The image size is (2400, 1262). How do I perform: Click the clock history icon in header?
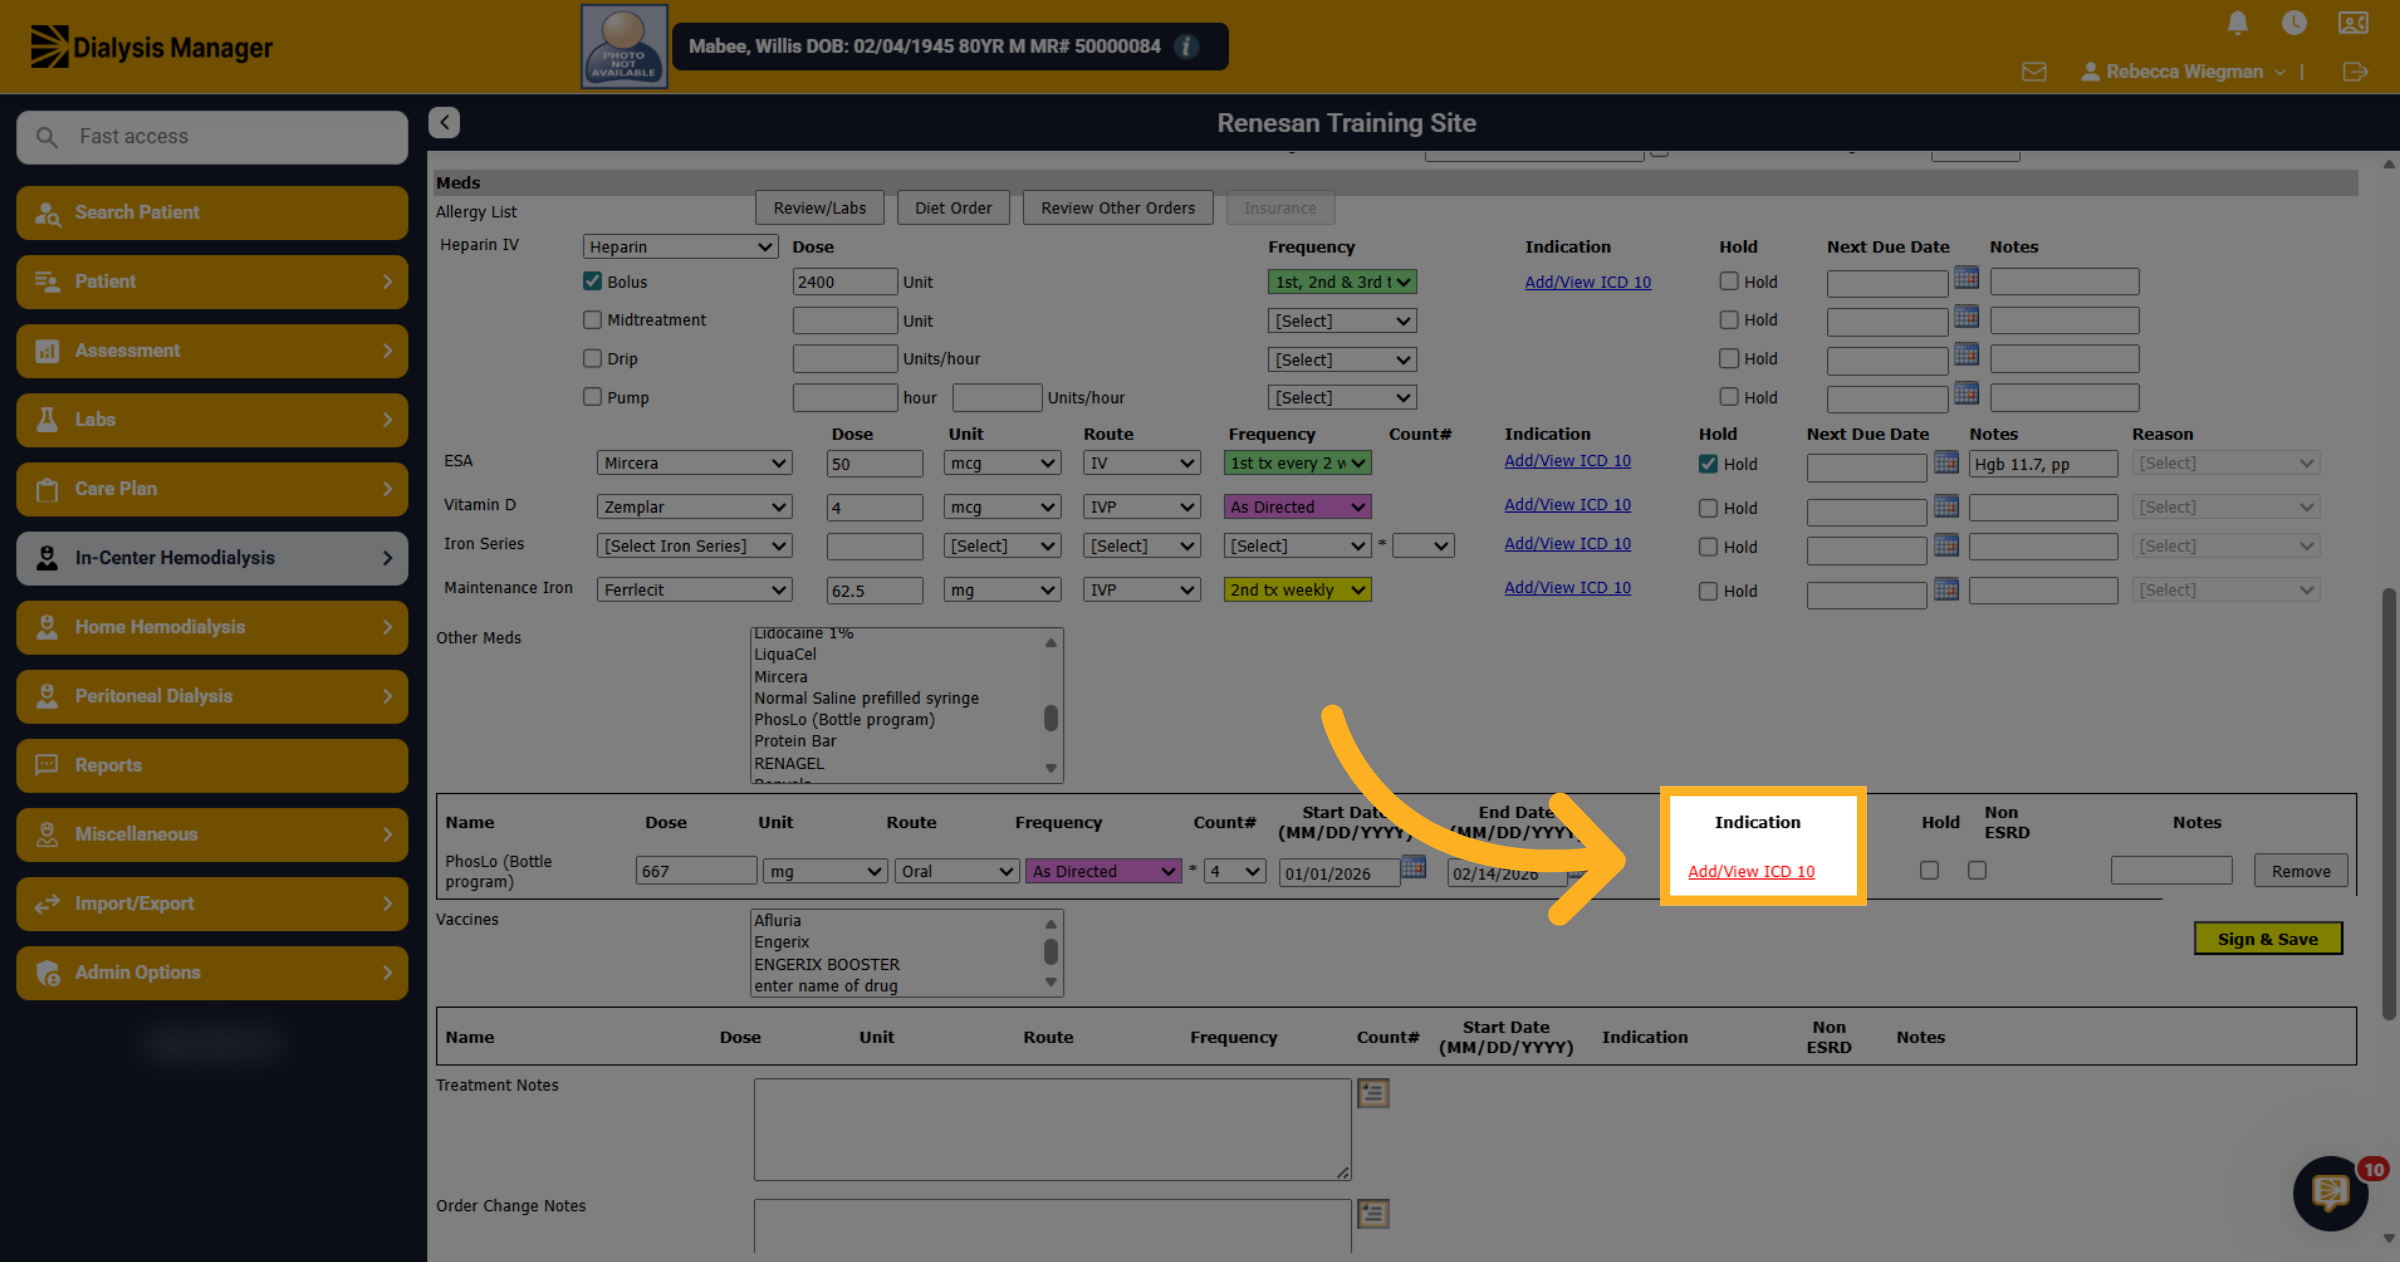[x=2294, y=23]
